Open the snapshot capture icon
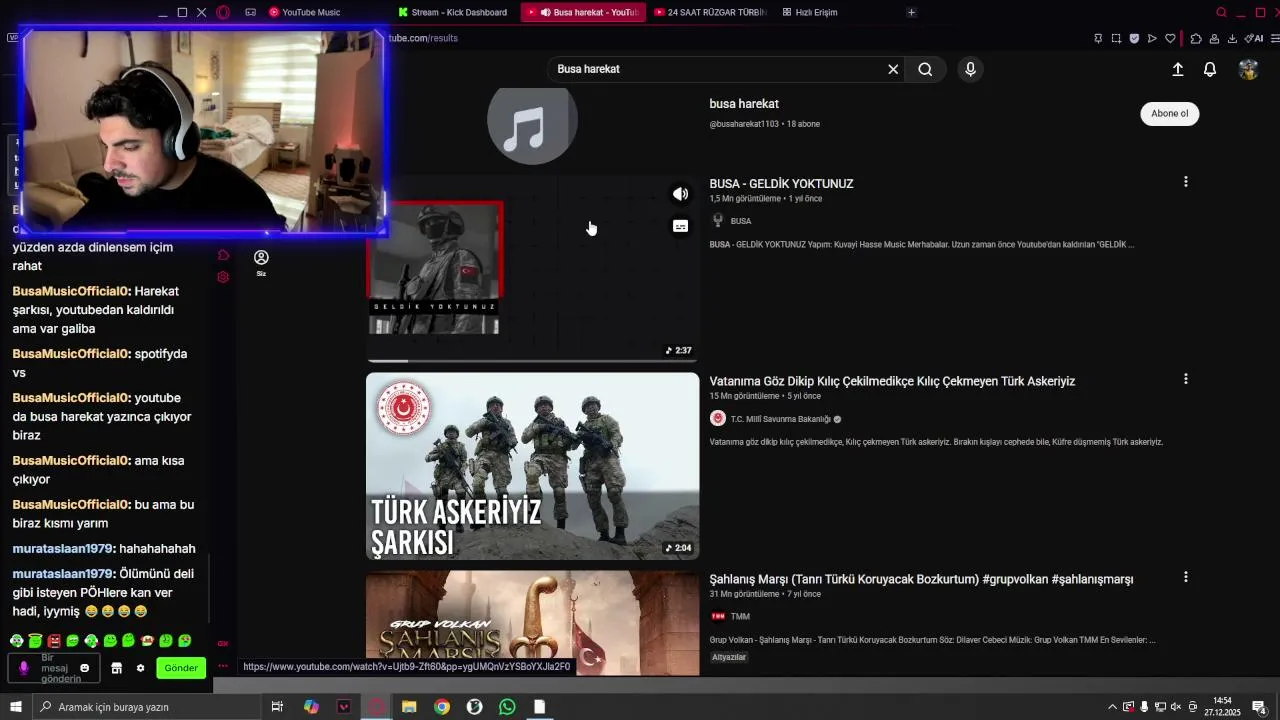 tap(1116, 39)
